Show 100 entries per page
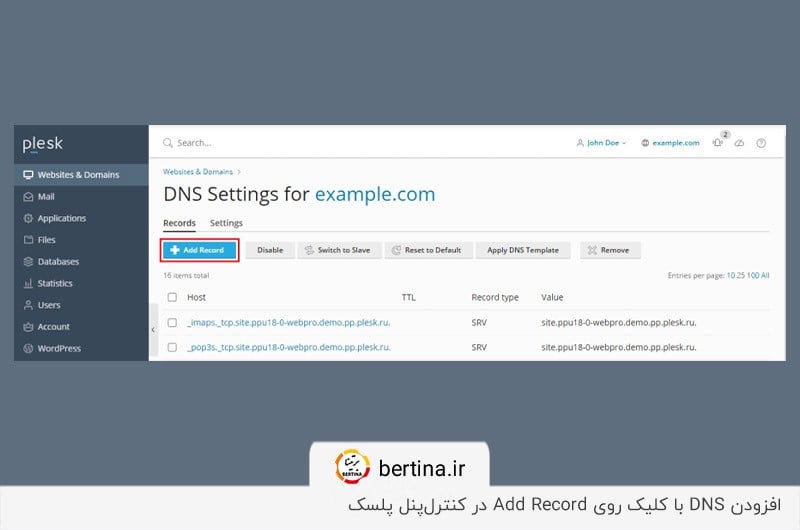Image resolution: width=800 pixels, height=530 pixels. point(753,275)
